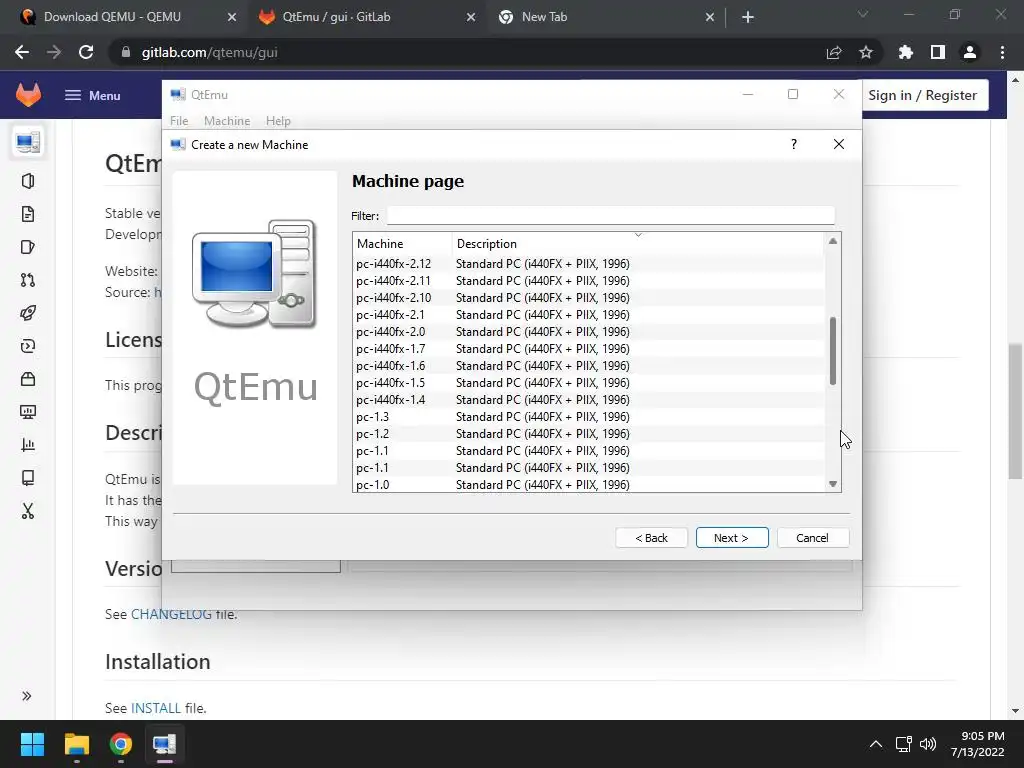1024x768 pixels.
Task: Sort by the Machine column header
Action: tap(402, 244)
